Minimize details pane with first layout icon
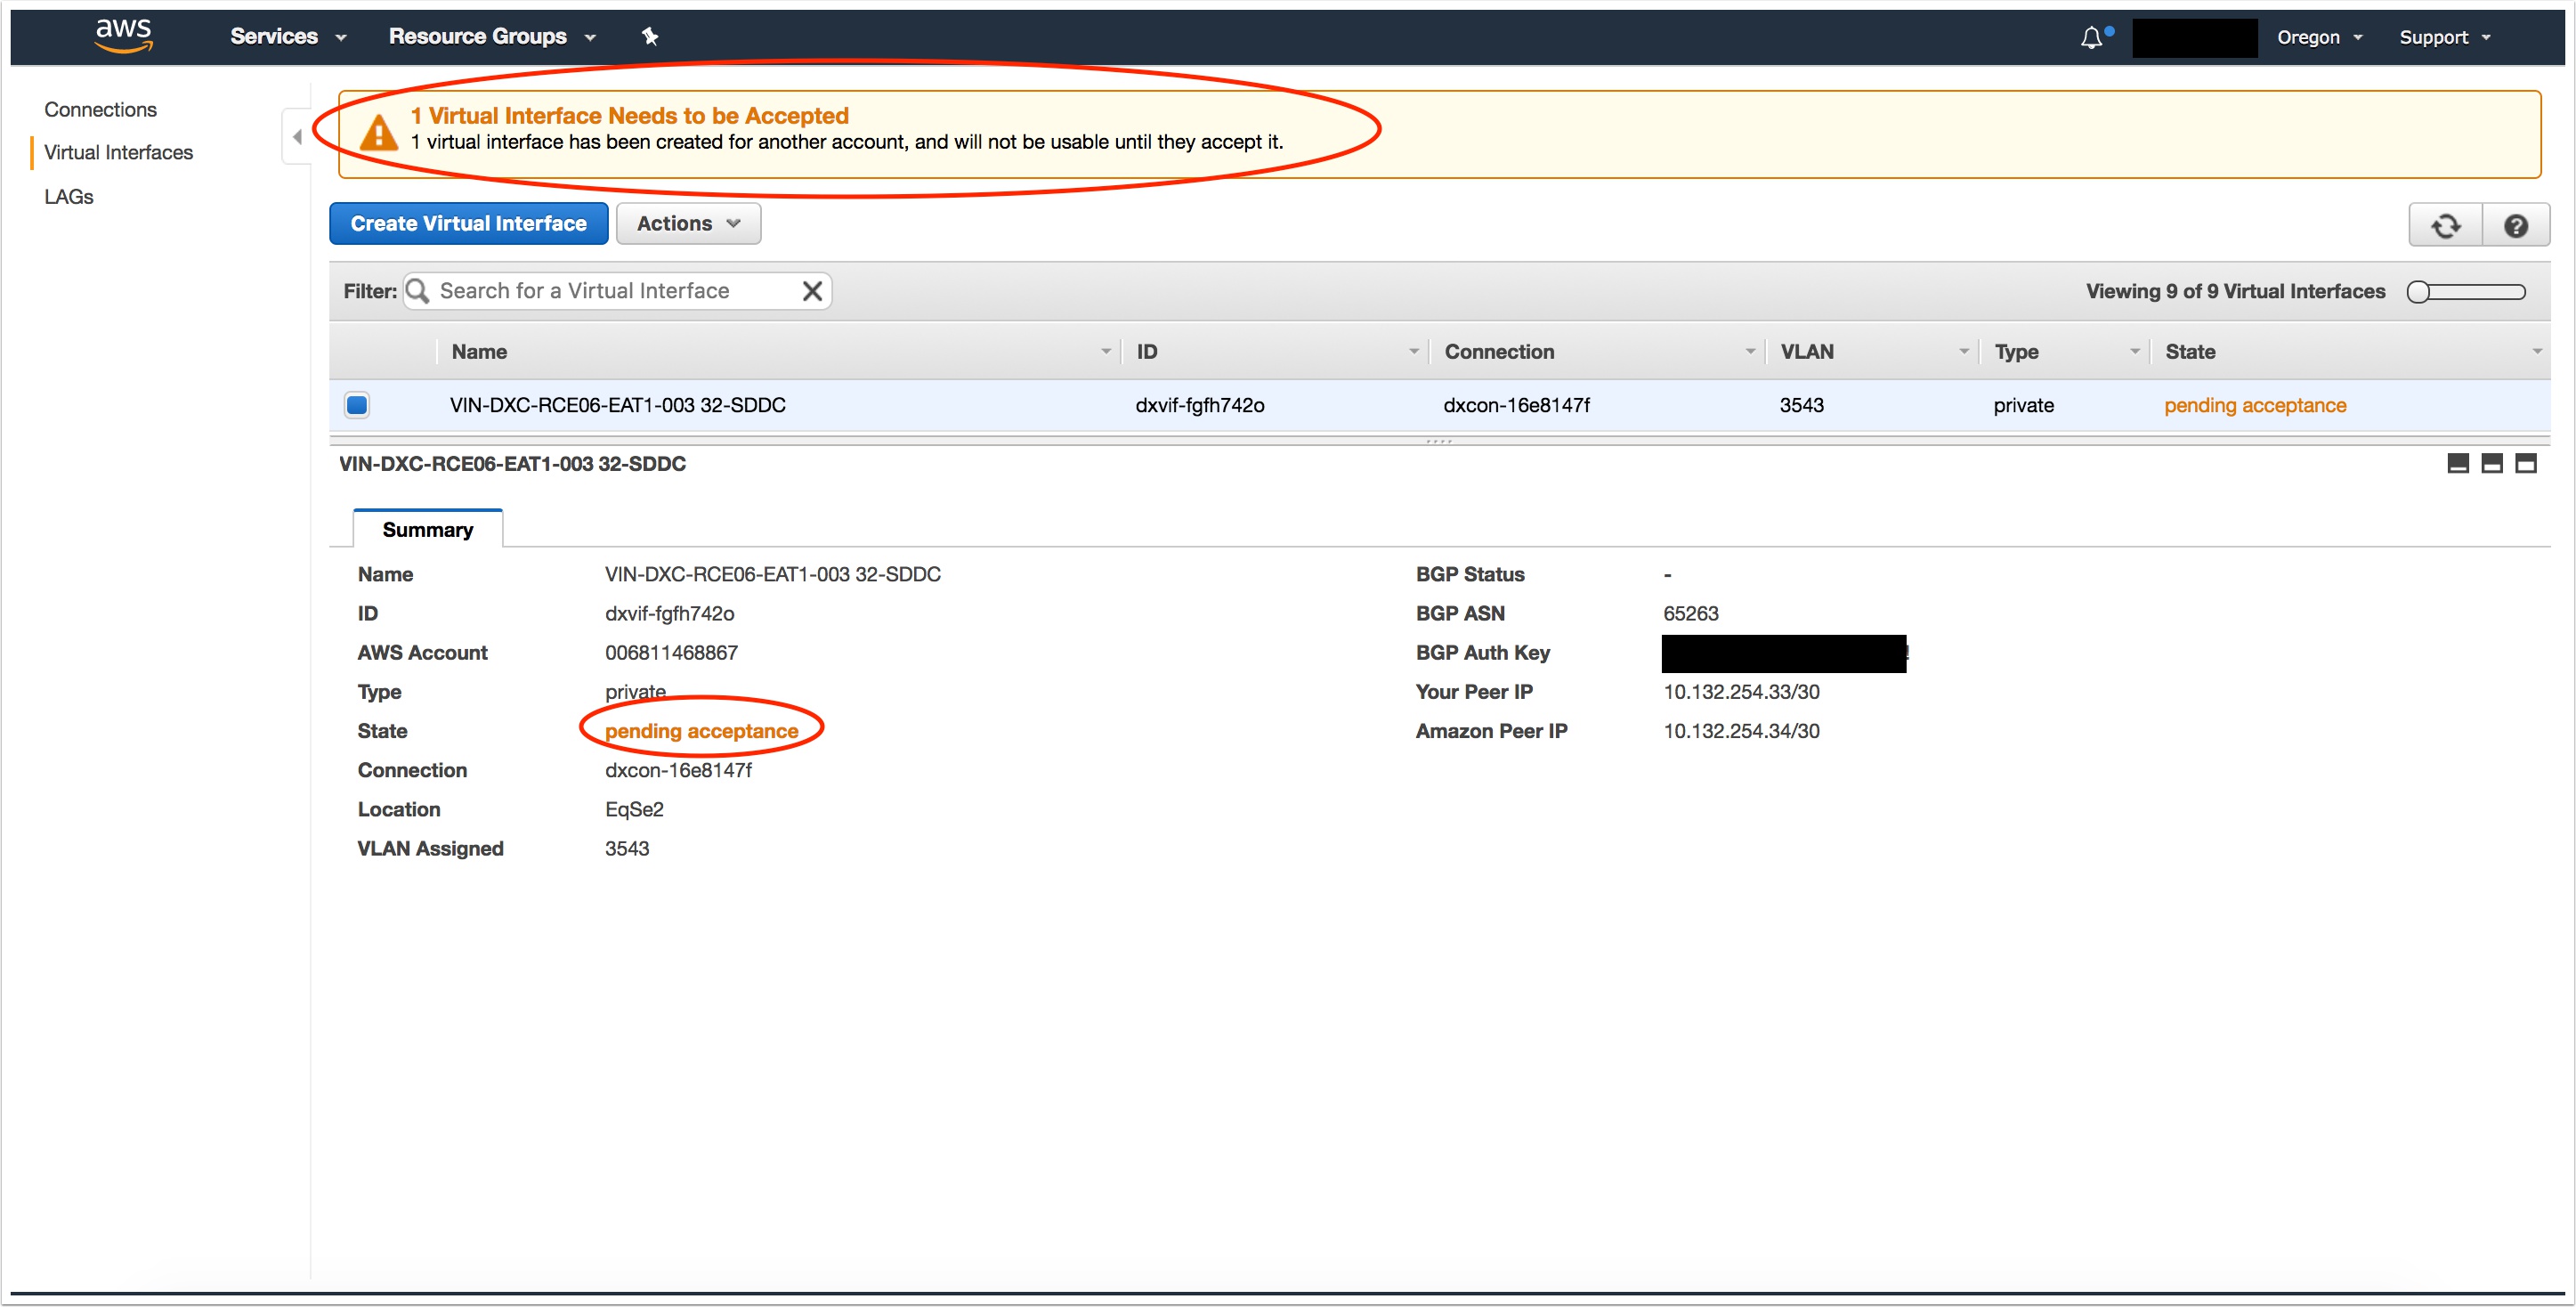 [2457, 463]
